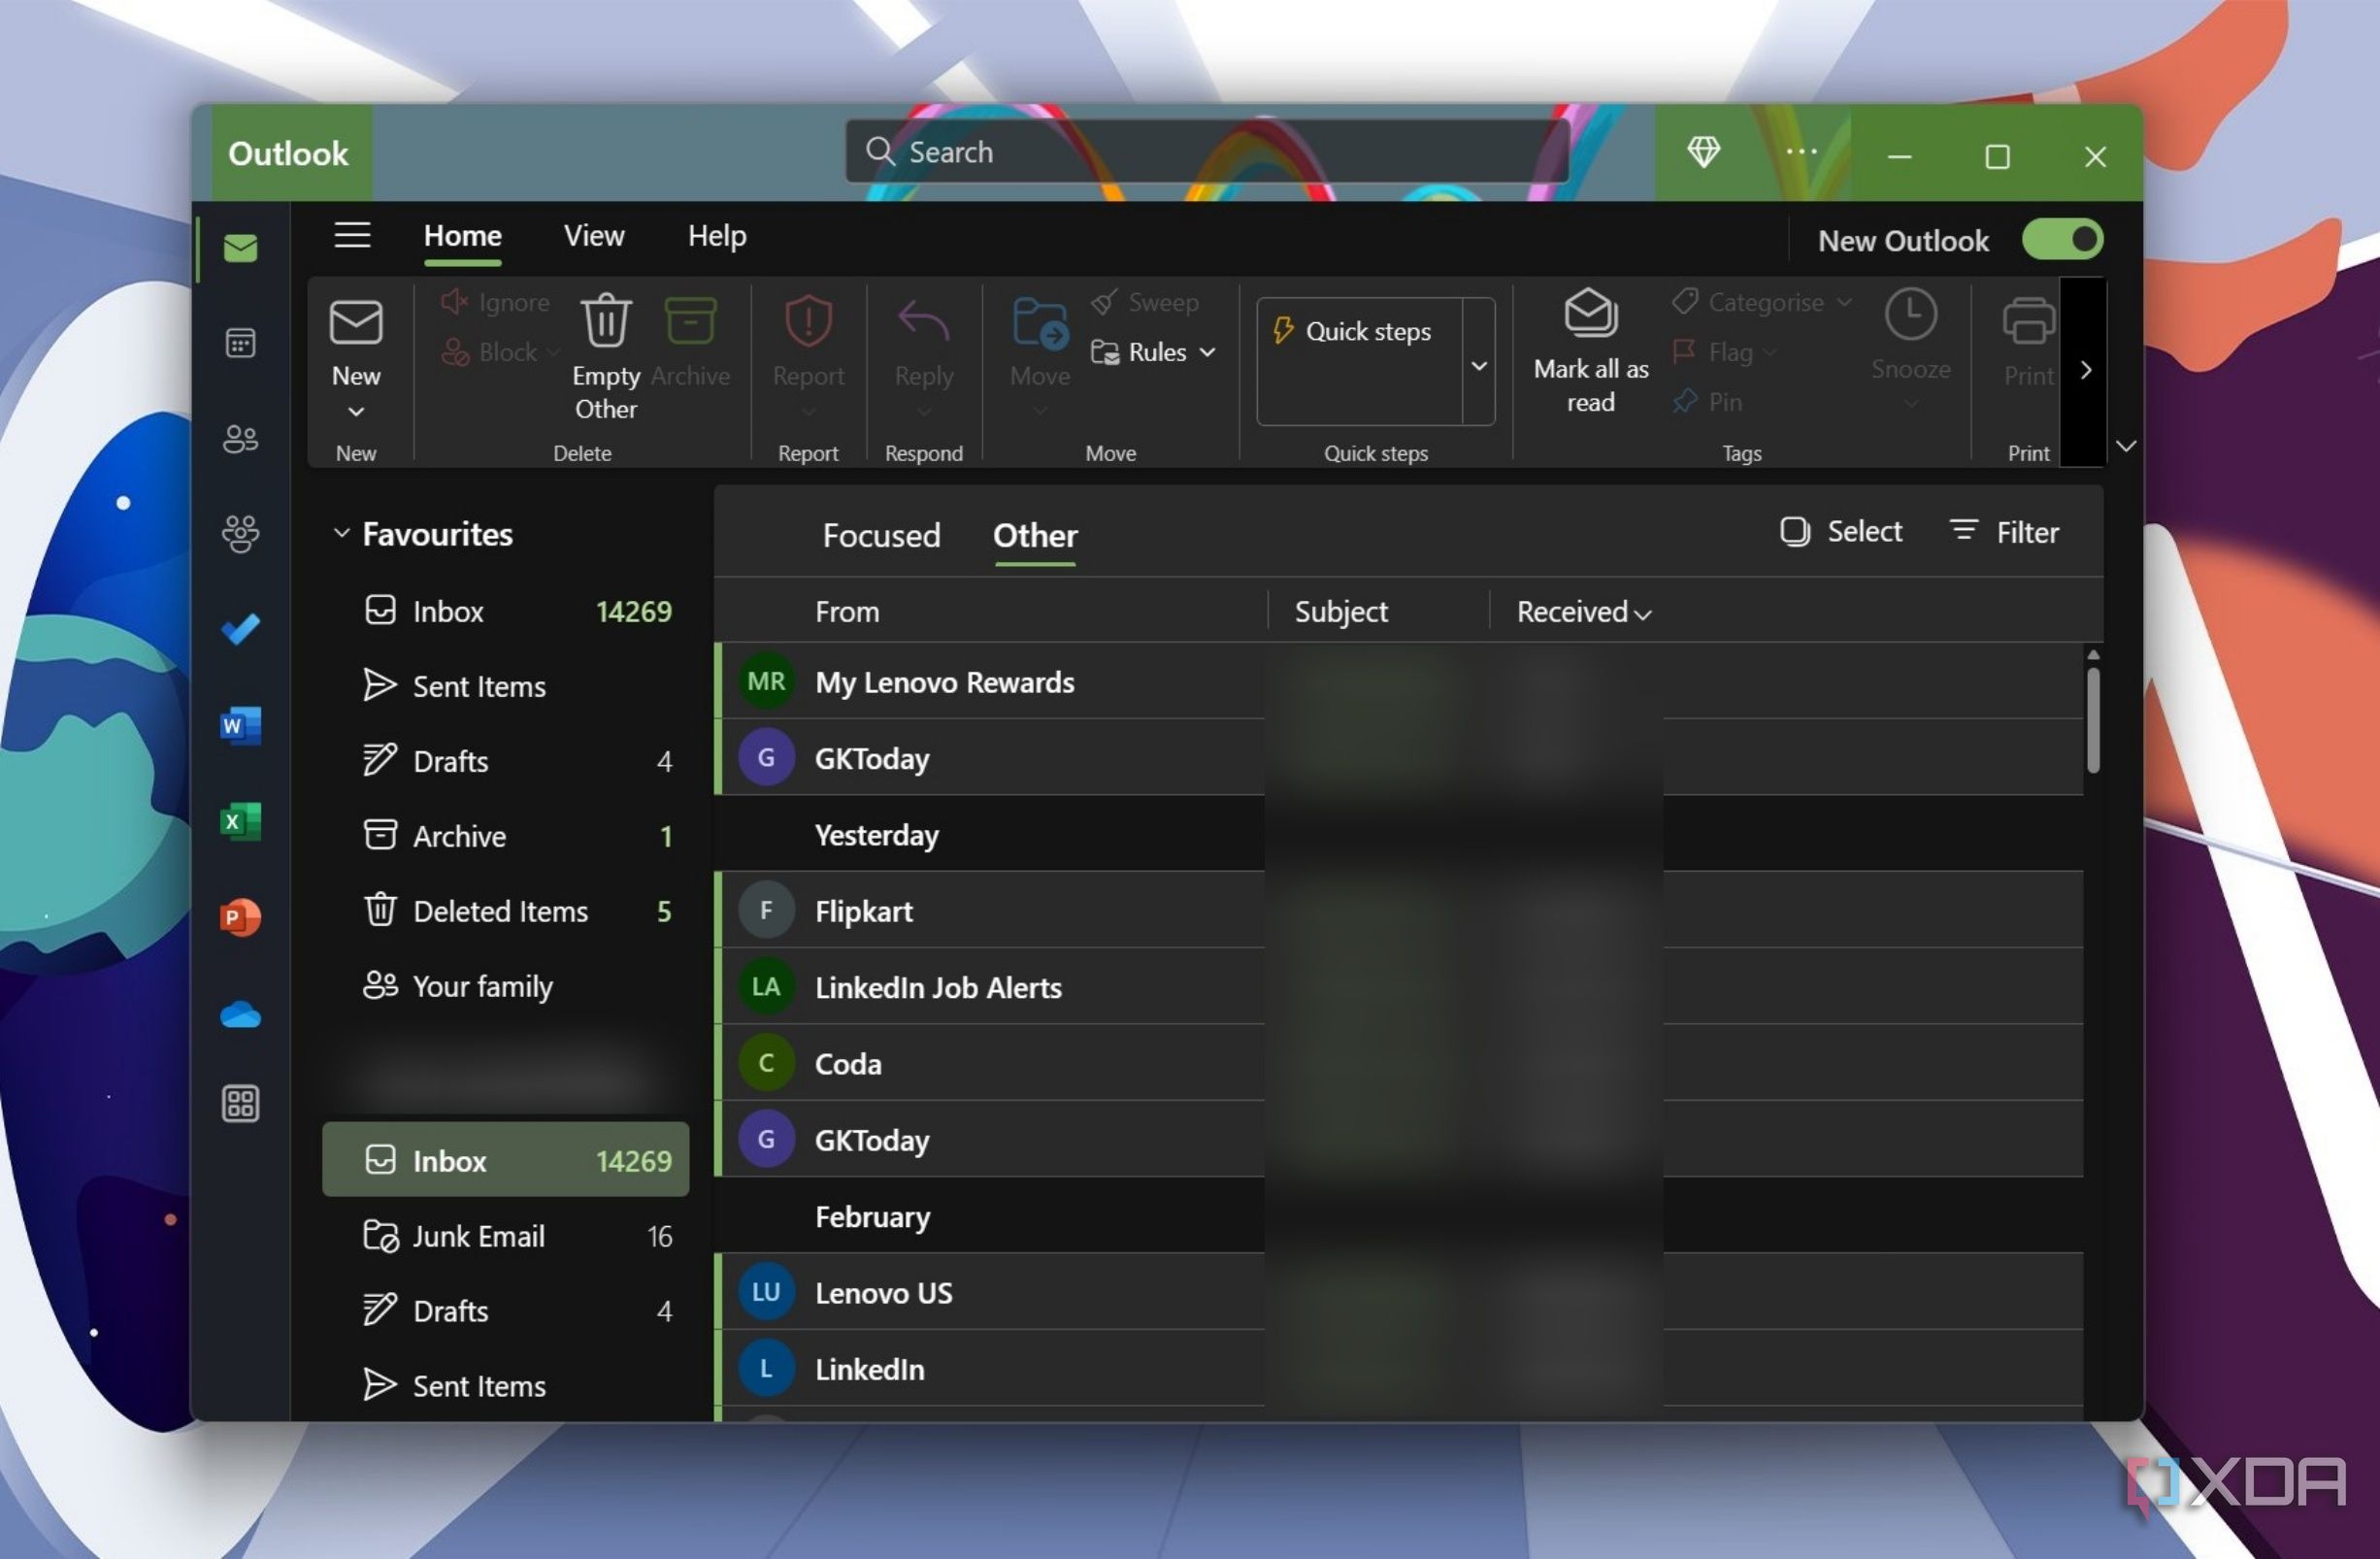The height and width of the screenshot is (1559, 2380).
Task: Sort by the From column header
Action: 847,611
